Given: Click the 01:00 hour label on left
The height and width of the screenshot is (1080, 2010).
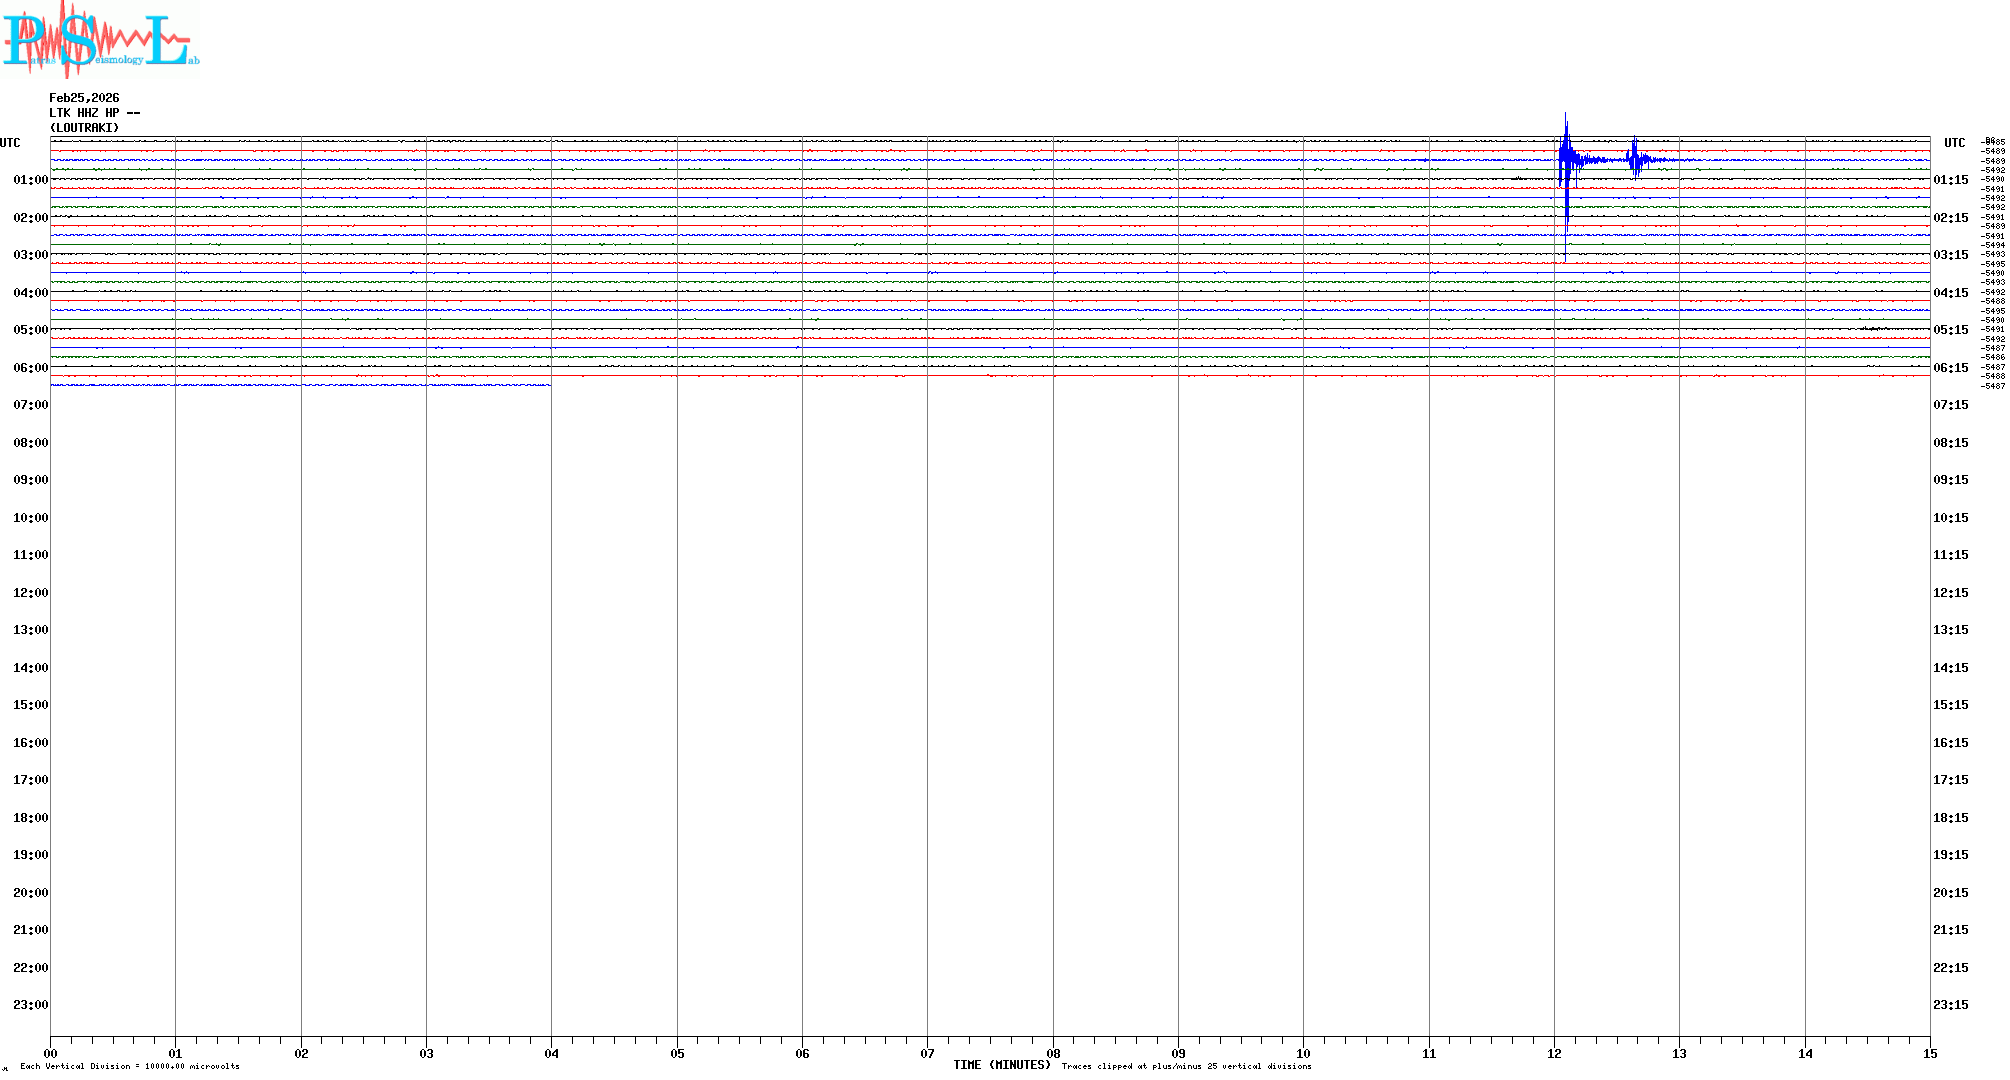Looking at the screenshot, I should point(30,180).
